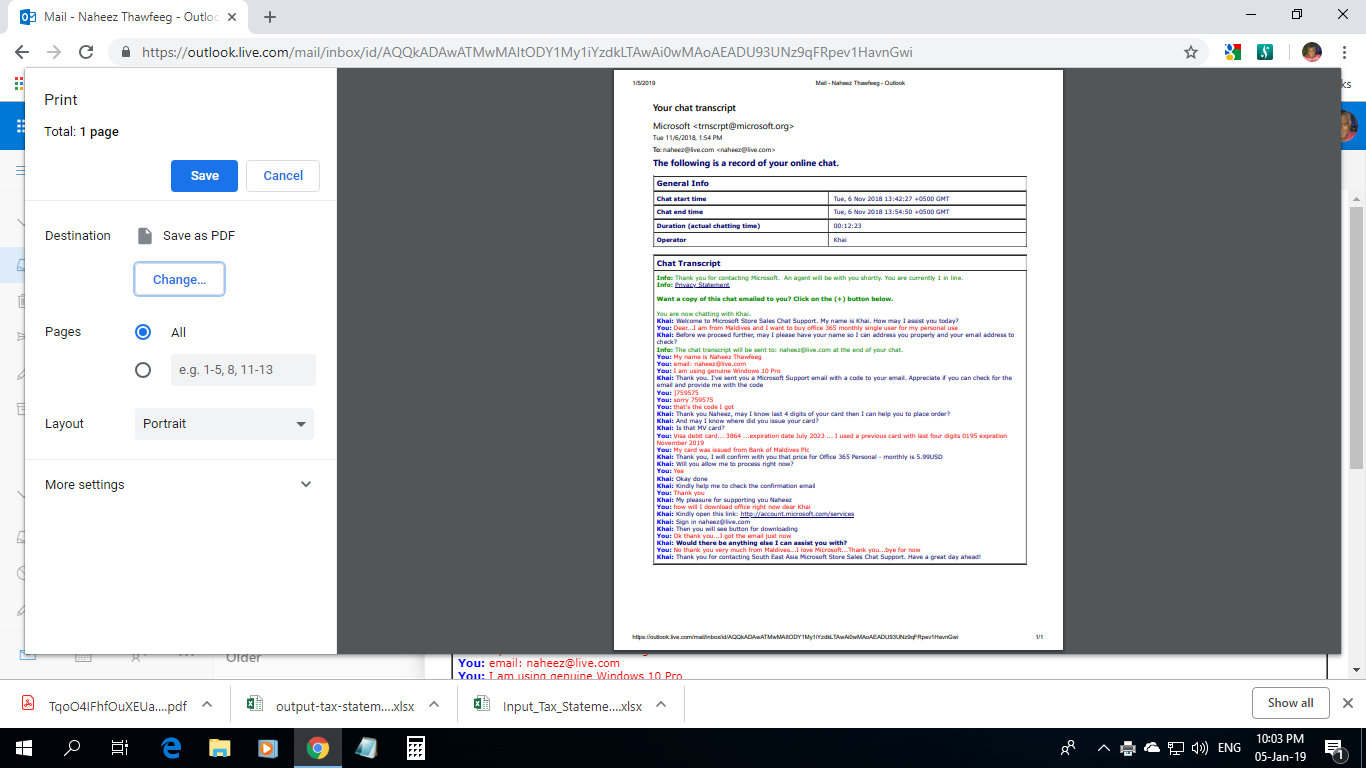Viewport: 1366px width, 768px height.
Task: Open Calculator from taskbar
Action: [x=415, y=748]
